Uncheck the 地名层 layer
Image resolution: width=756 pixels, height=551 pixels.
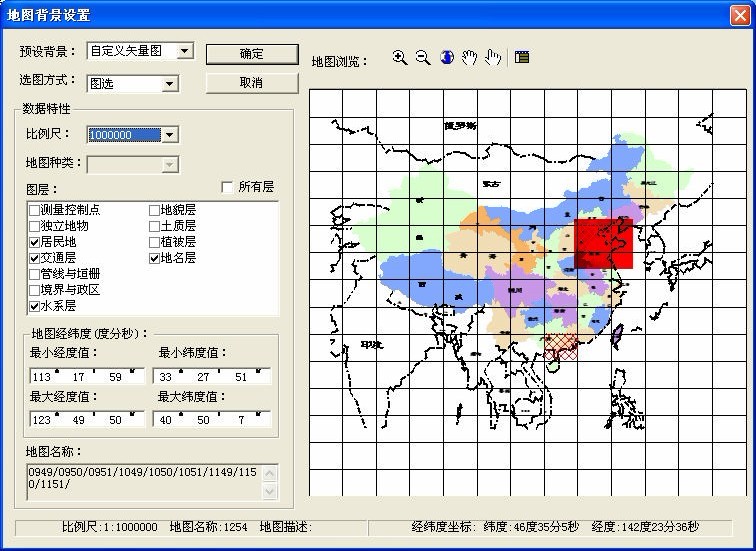click(x=154, y=258)
